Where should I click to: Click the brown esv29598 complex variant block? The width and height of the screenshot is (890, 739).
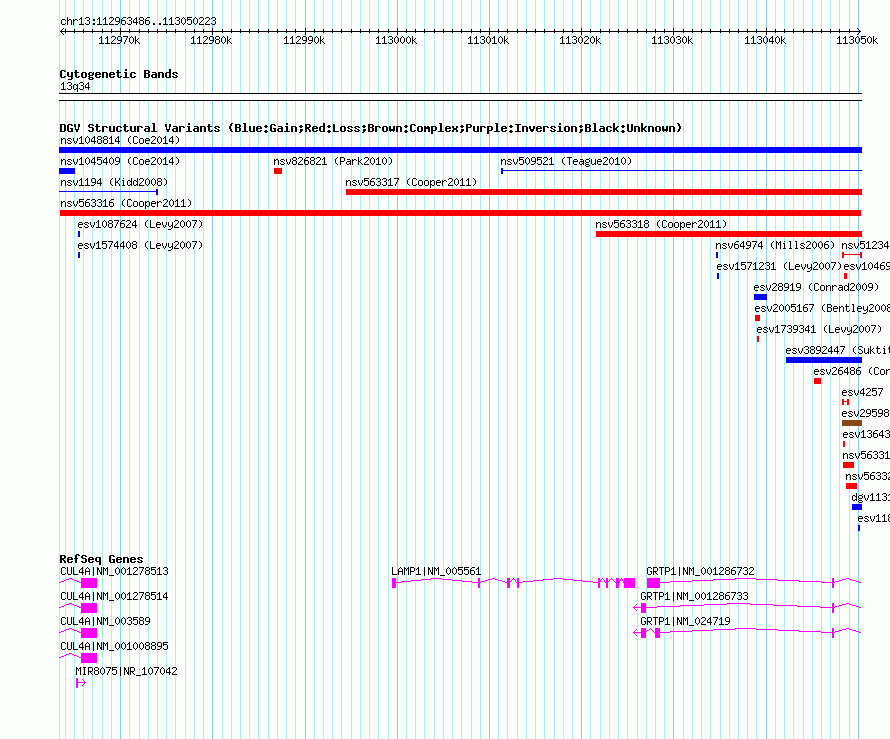(x=852, y=423)
